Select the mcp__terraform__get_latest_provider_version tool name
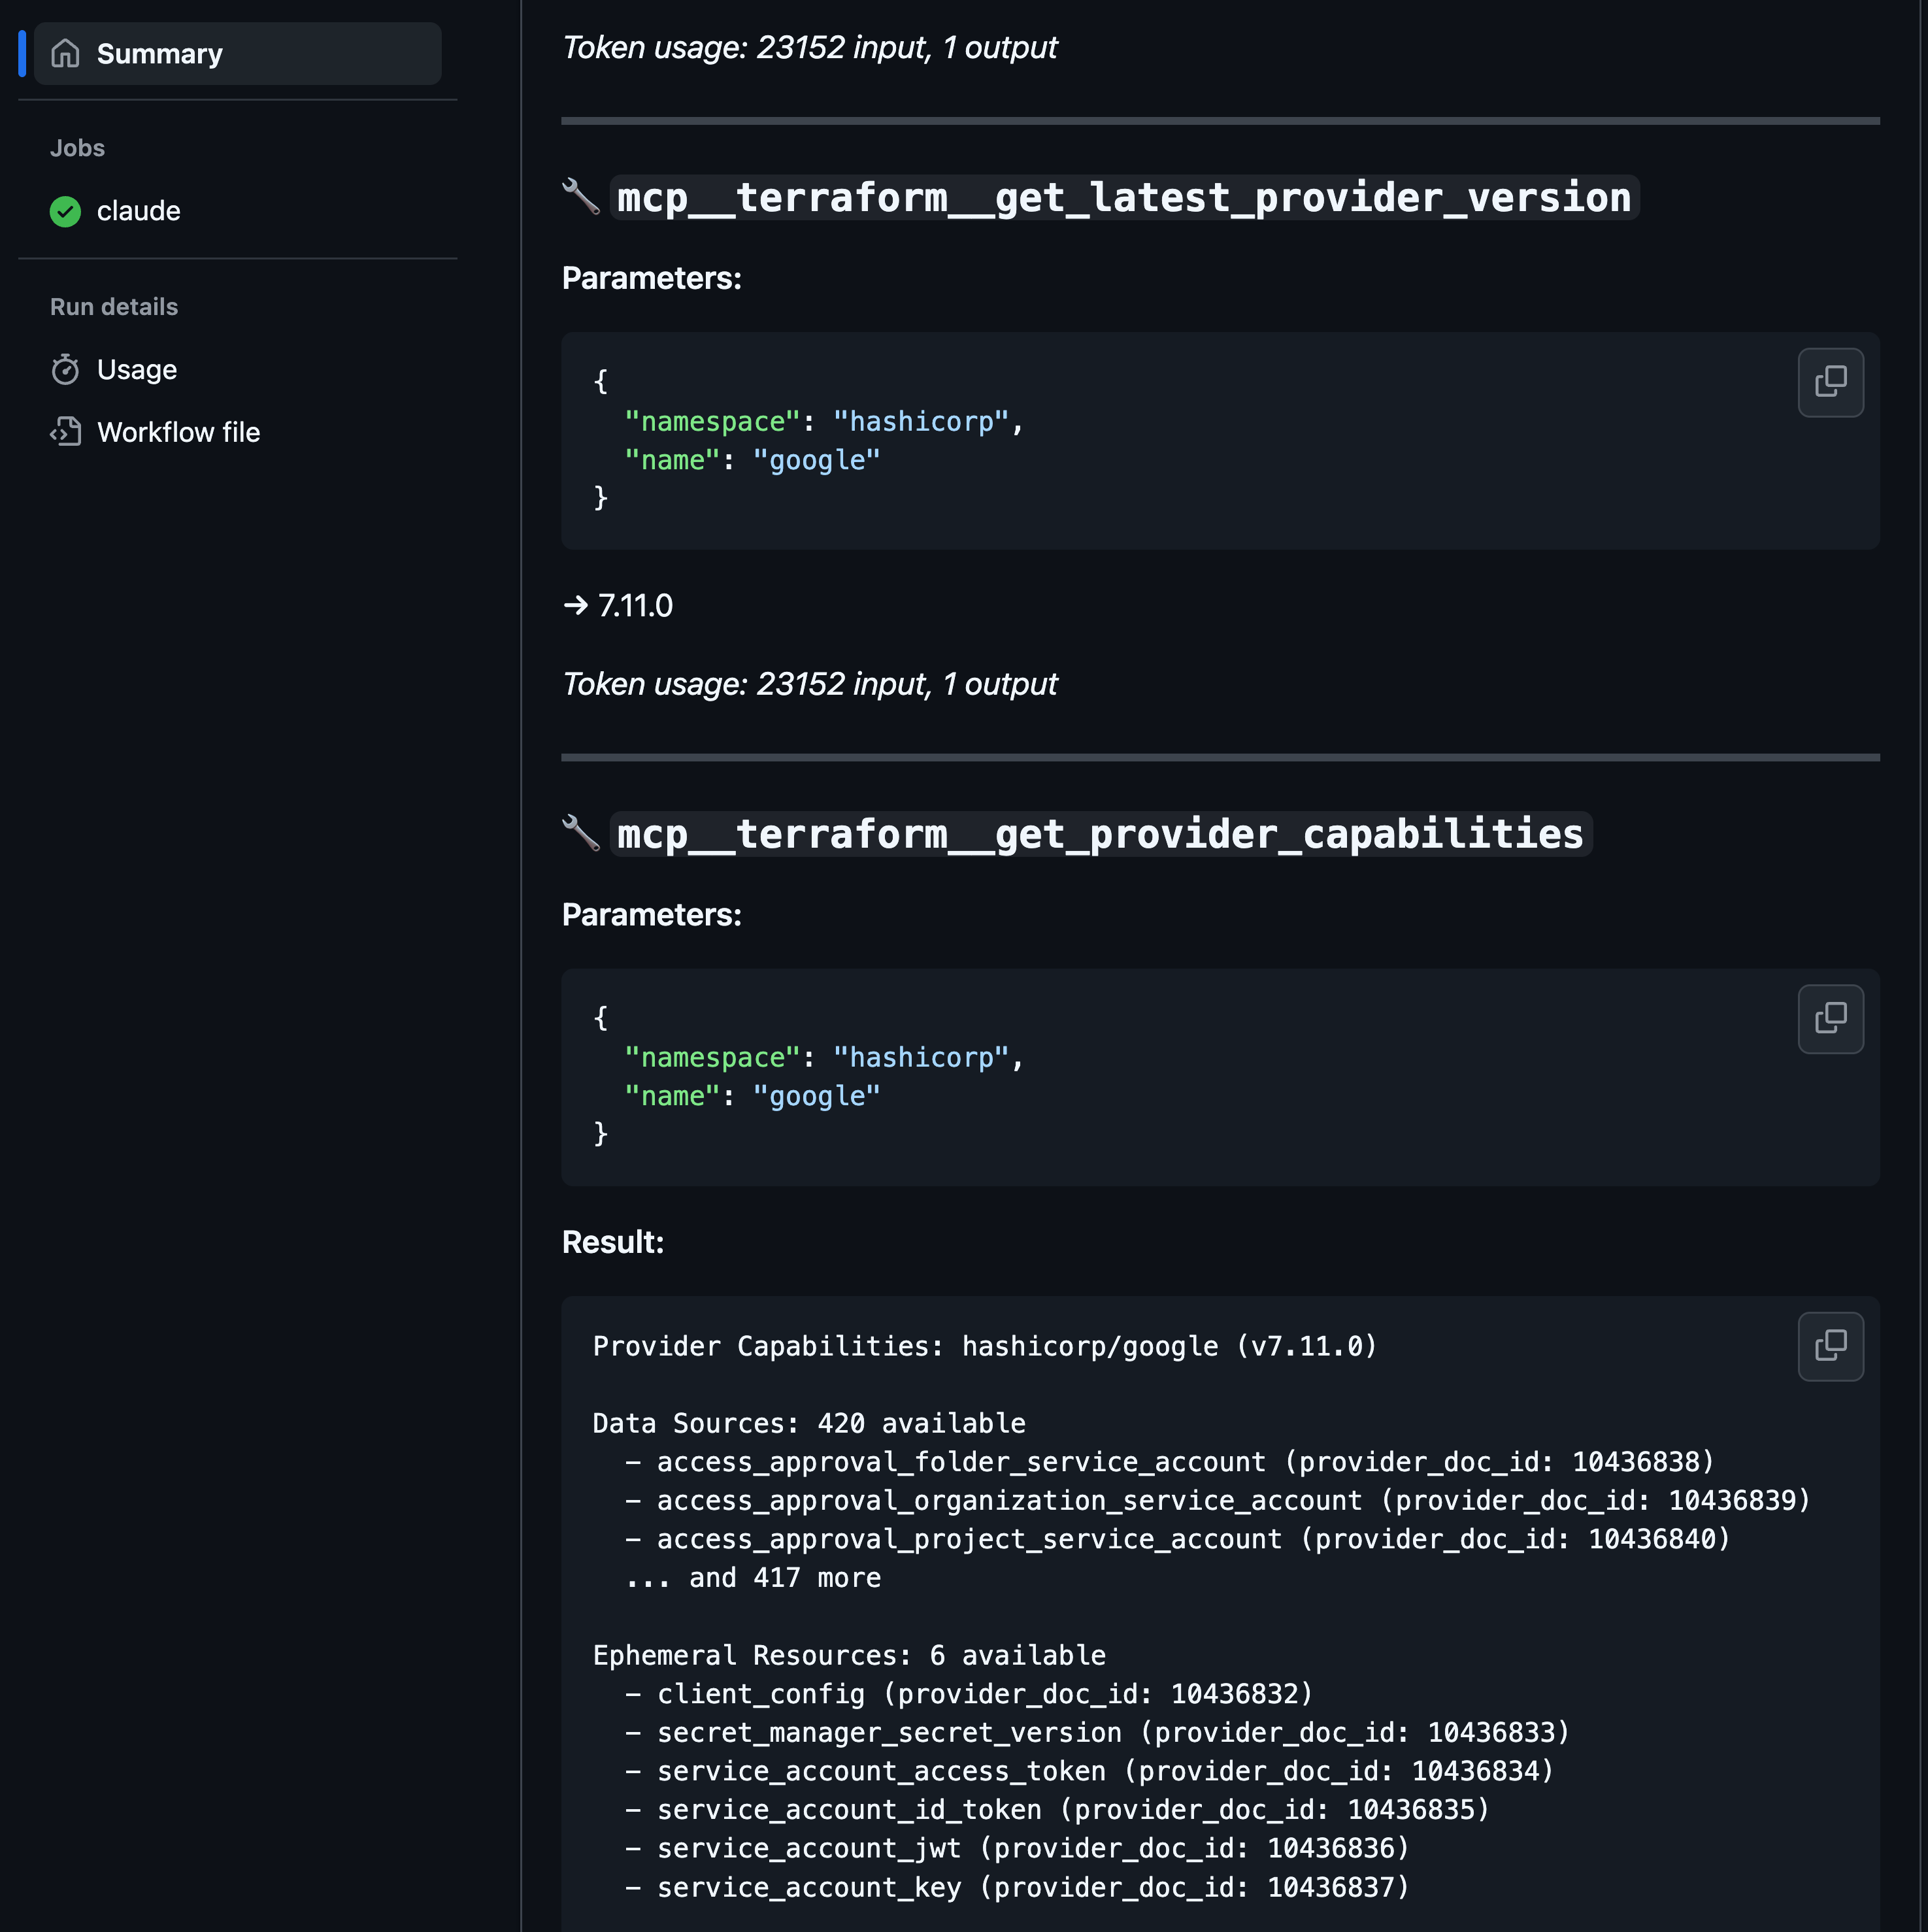1928x1932 pixels. [x=1123, y=197]
